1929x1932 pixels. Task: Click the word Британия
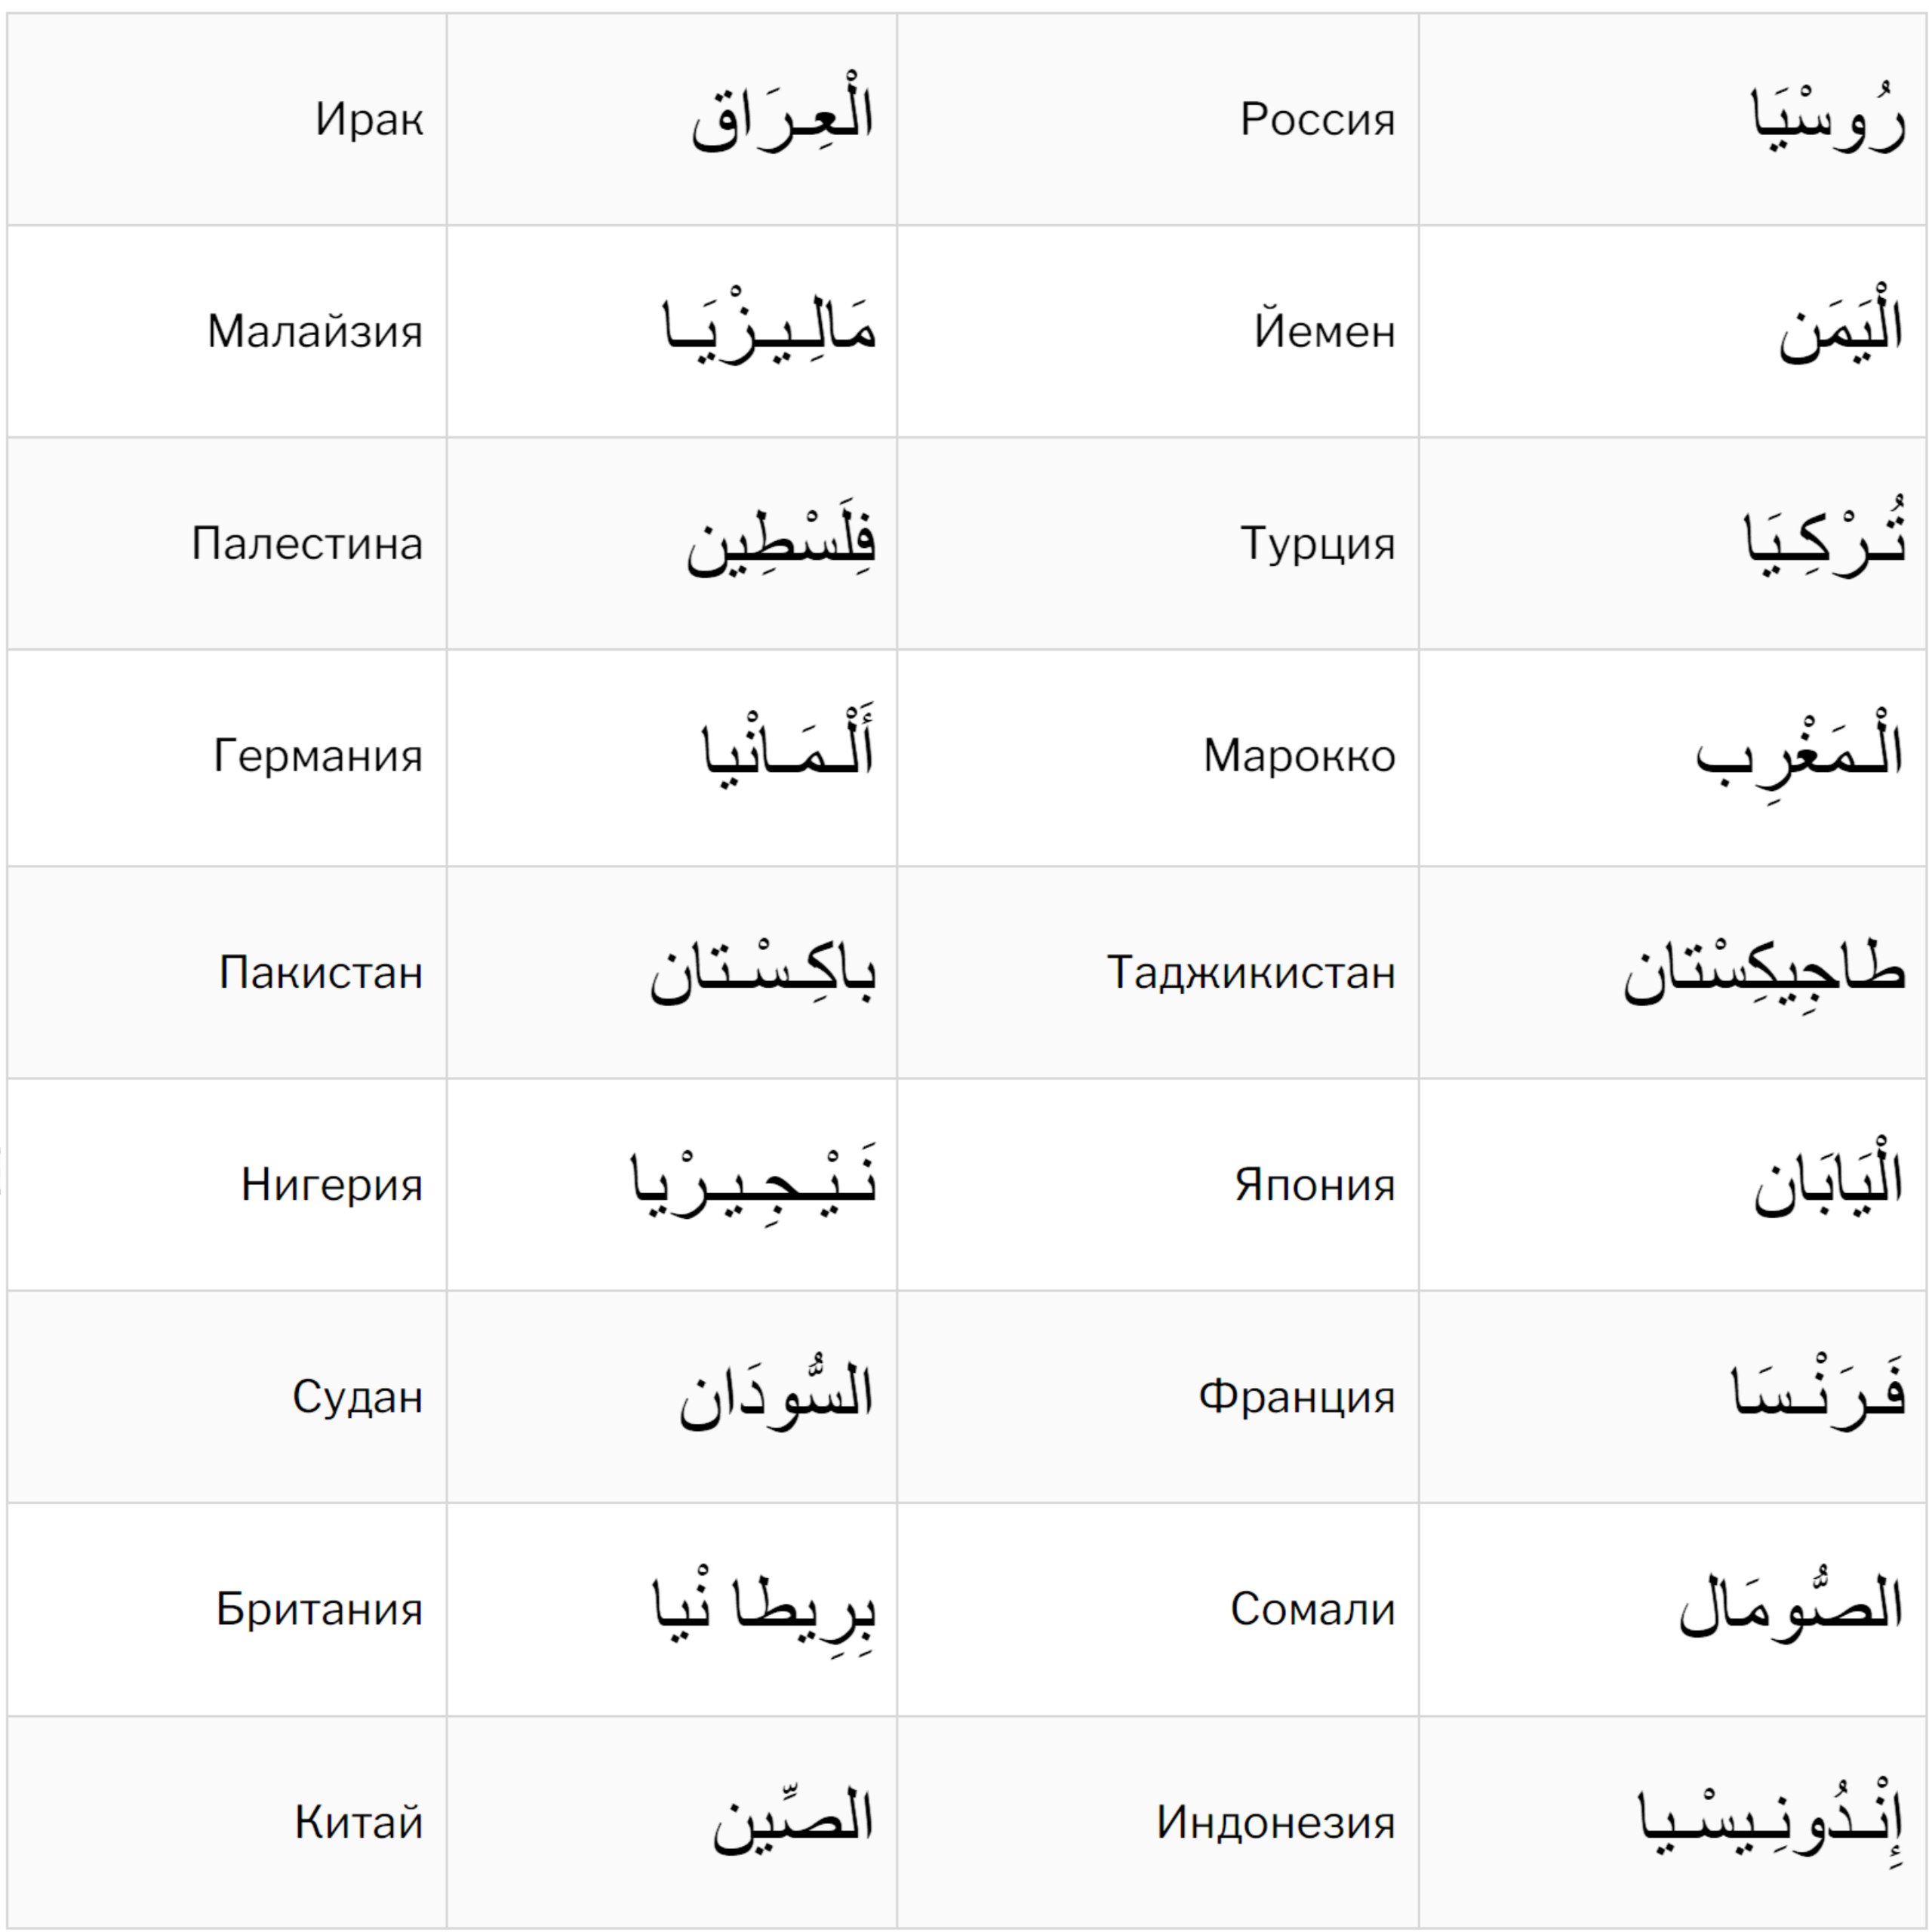click(319, 1609)
